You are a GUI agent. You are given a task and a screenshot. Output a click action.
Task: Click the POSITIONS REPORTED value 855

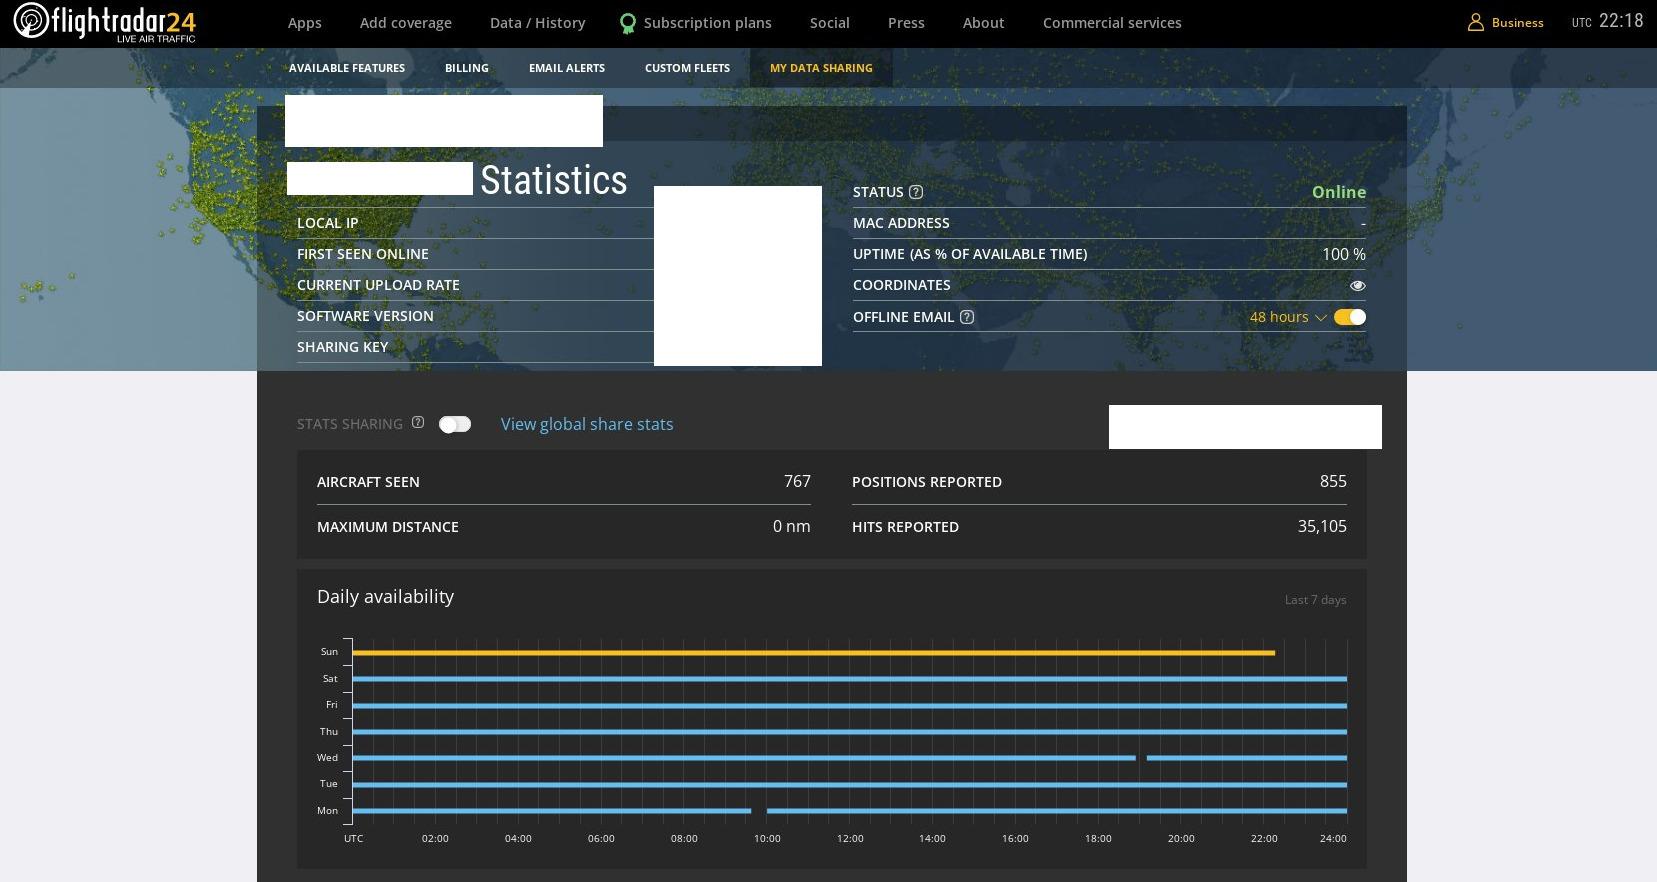1333,481
